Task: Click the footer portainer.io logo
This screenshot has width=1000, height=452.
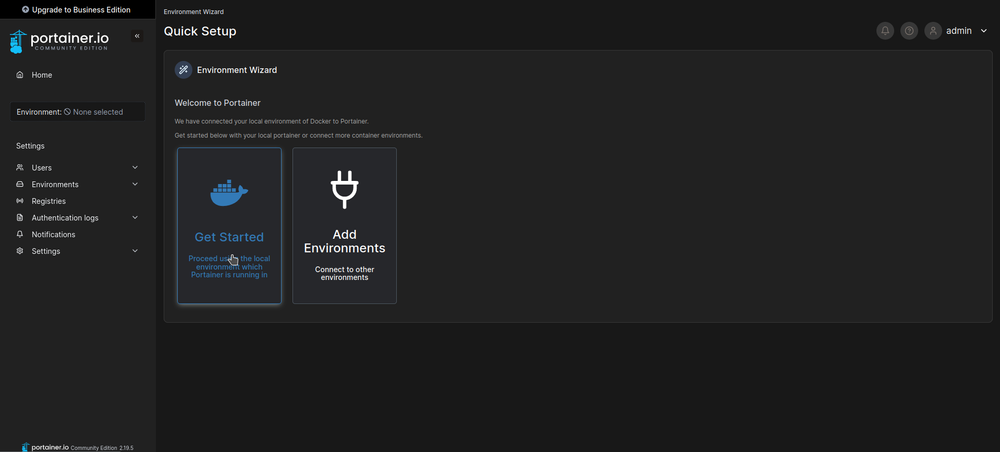Action: [45, 448]
